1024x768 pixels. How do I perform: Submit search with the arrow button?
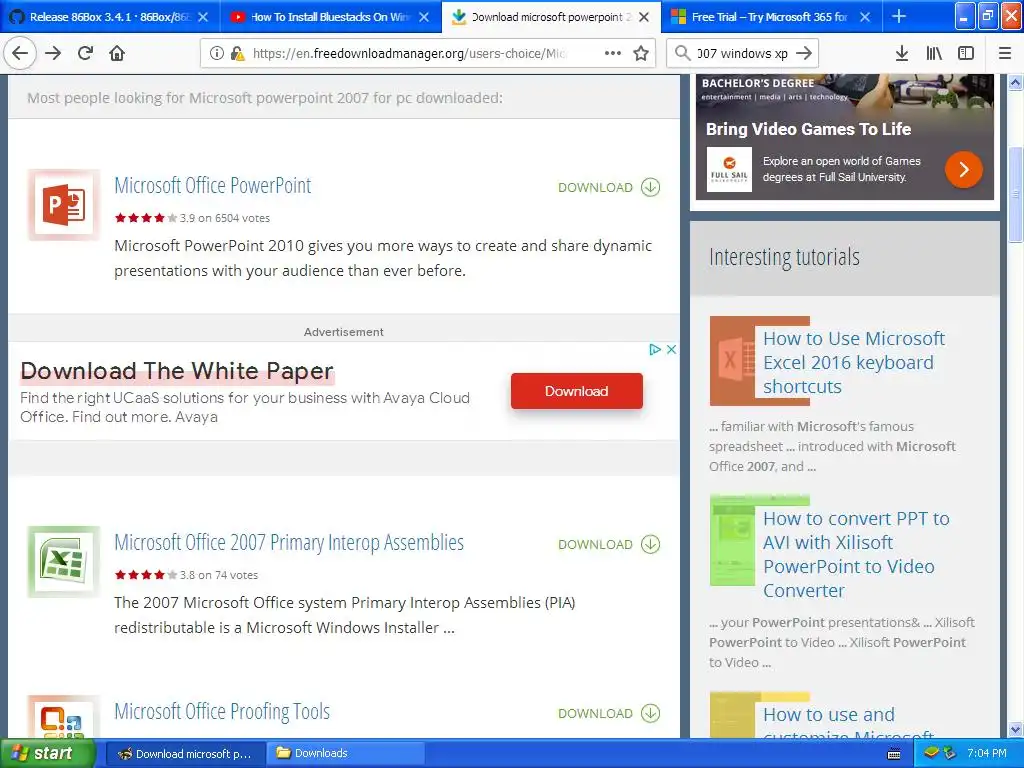coord(805,54)
